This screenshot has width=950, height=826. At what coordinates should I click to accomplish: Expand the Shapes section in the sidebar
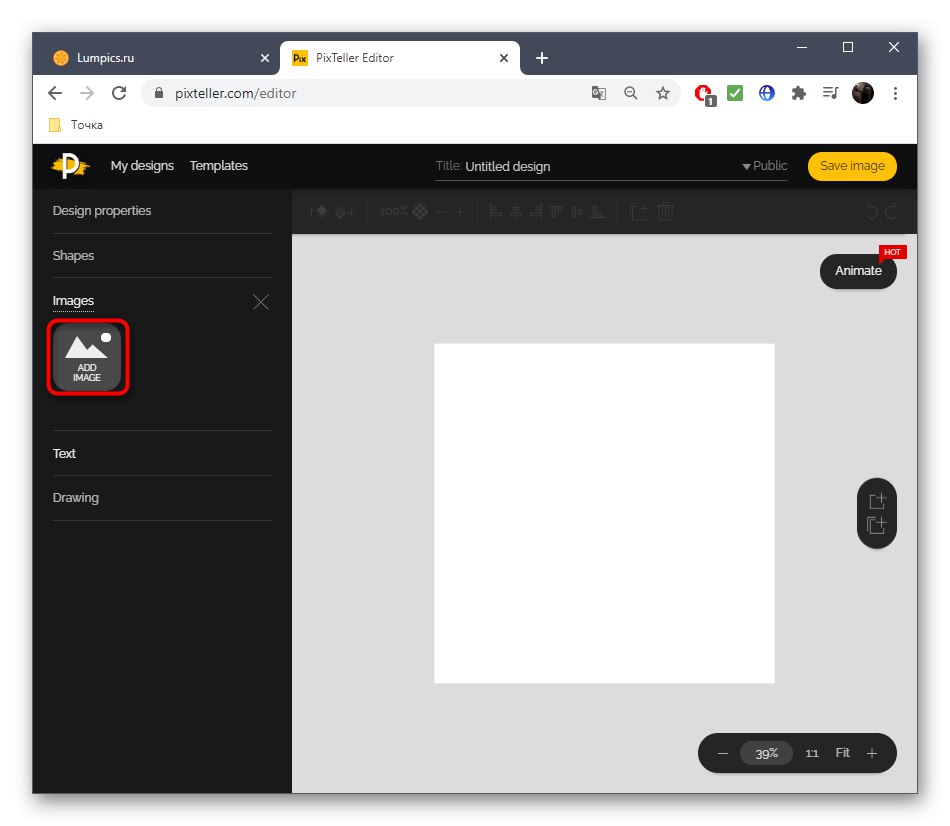(73, 256)
